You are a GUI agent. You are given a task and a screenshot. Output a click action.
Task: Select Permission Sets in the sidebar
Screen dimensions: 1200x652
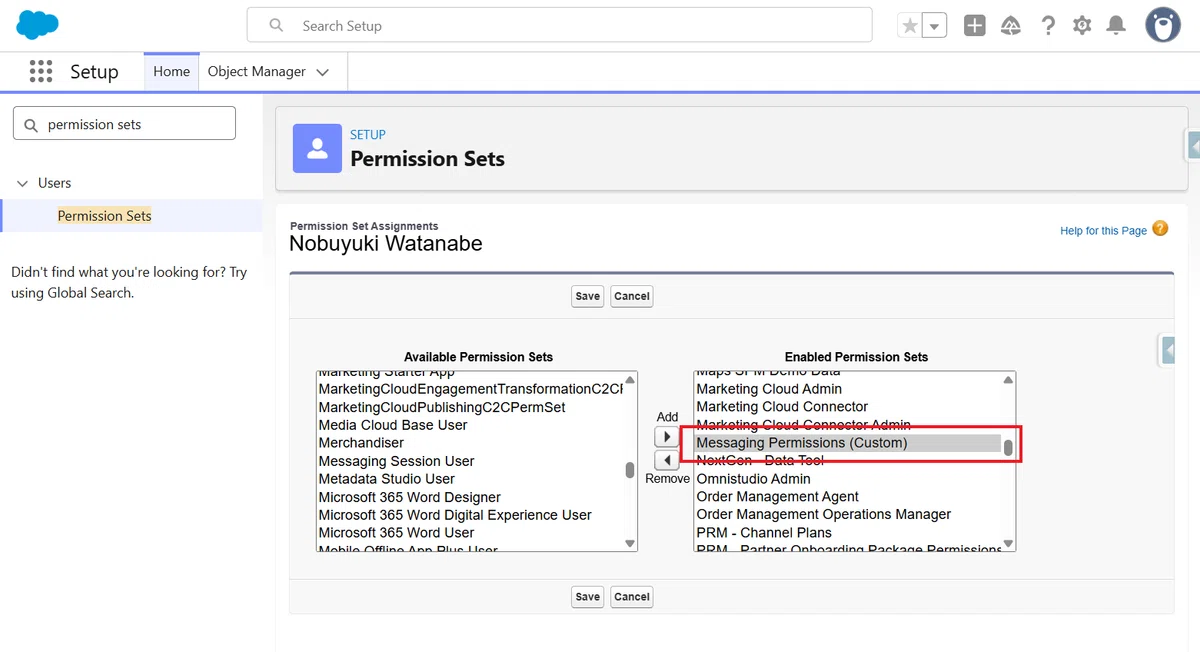pyautogui.click(x=105, y=216)
